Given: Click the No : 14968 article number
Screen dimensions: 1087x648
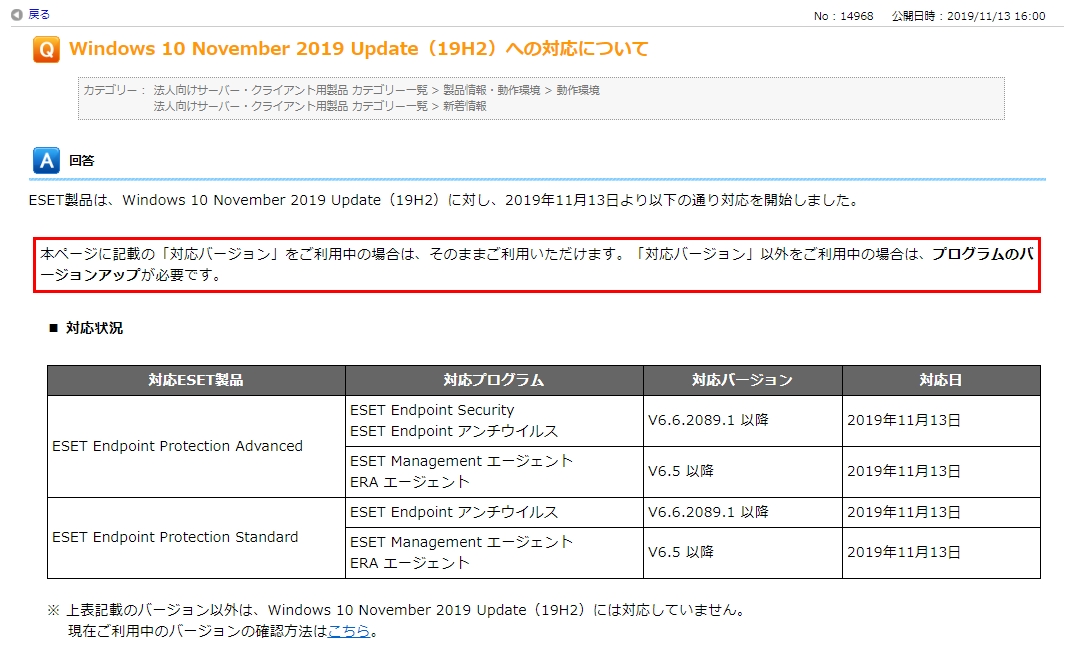Looking at the screenshot, I should click(x=843, y=16).
